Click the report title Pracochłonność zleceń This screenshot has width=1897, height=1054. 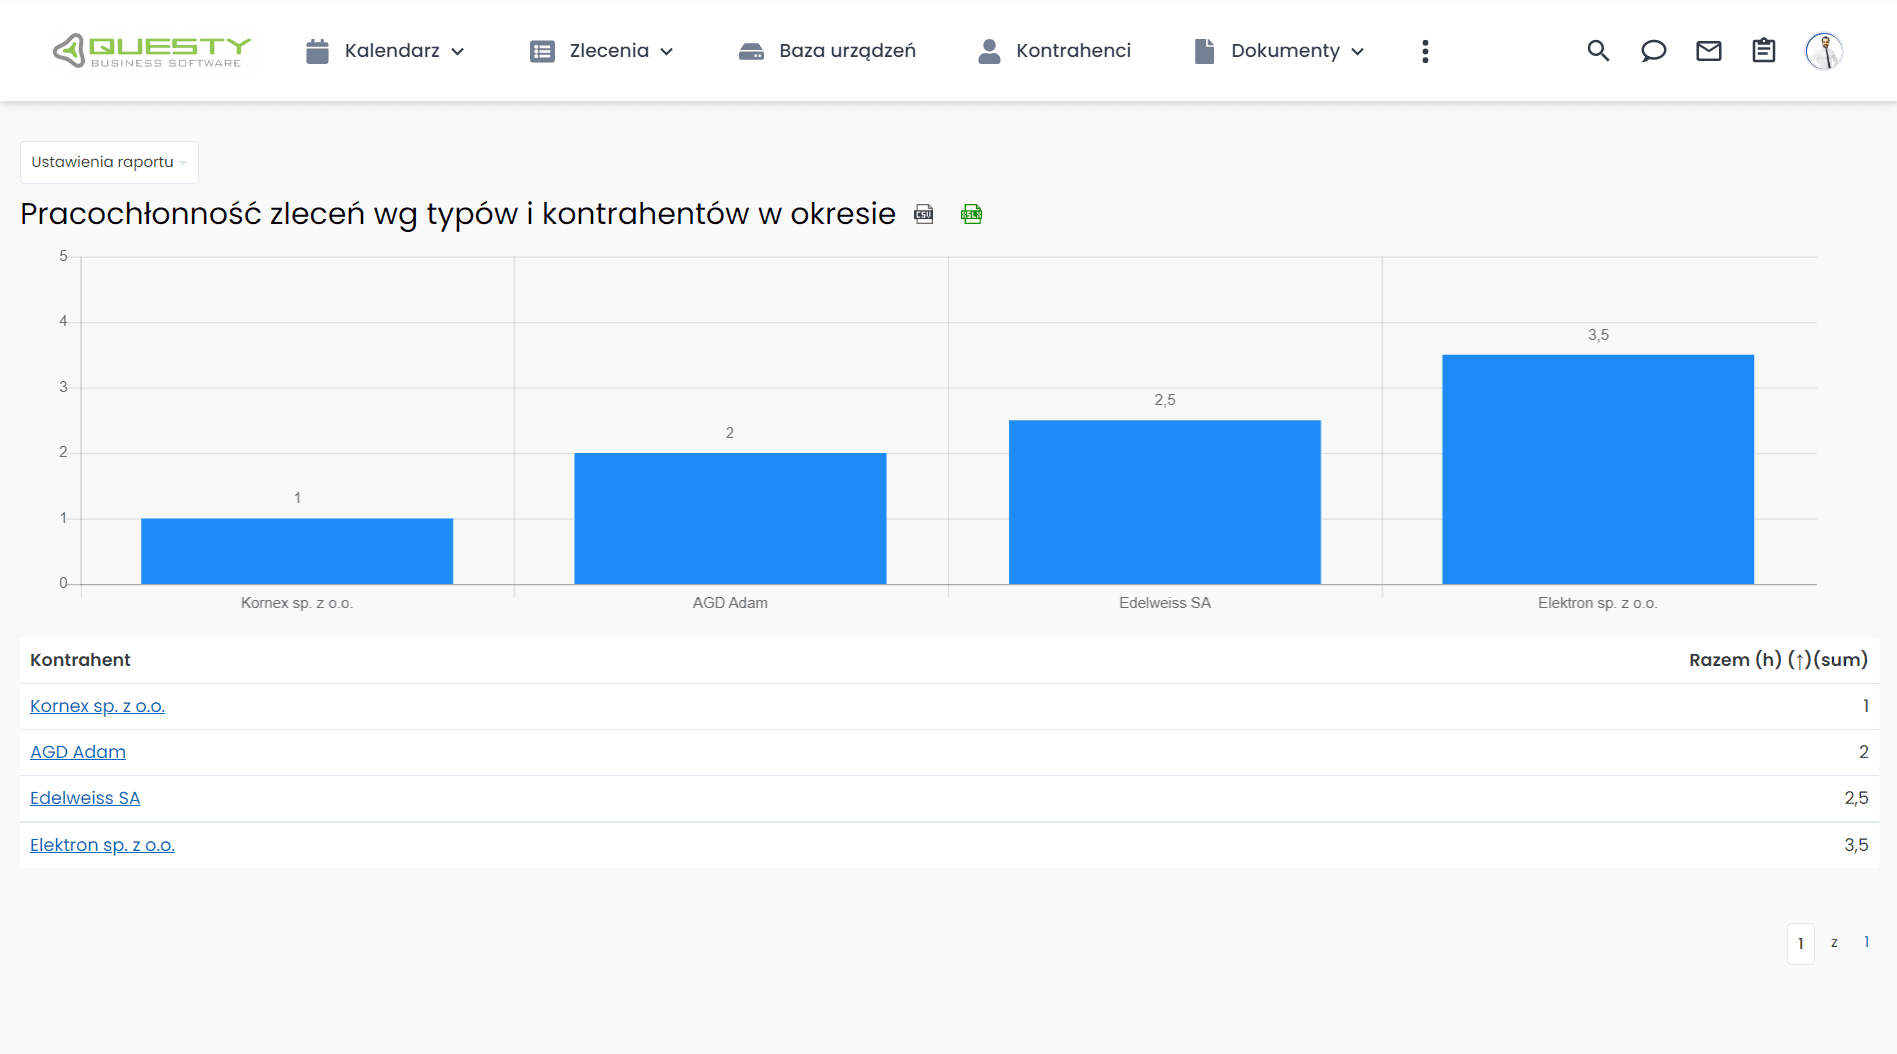point(458,214)
